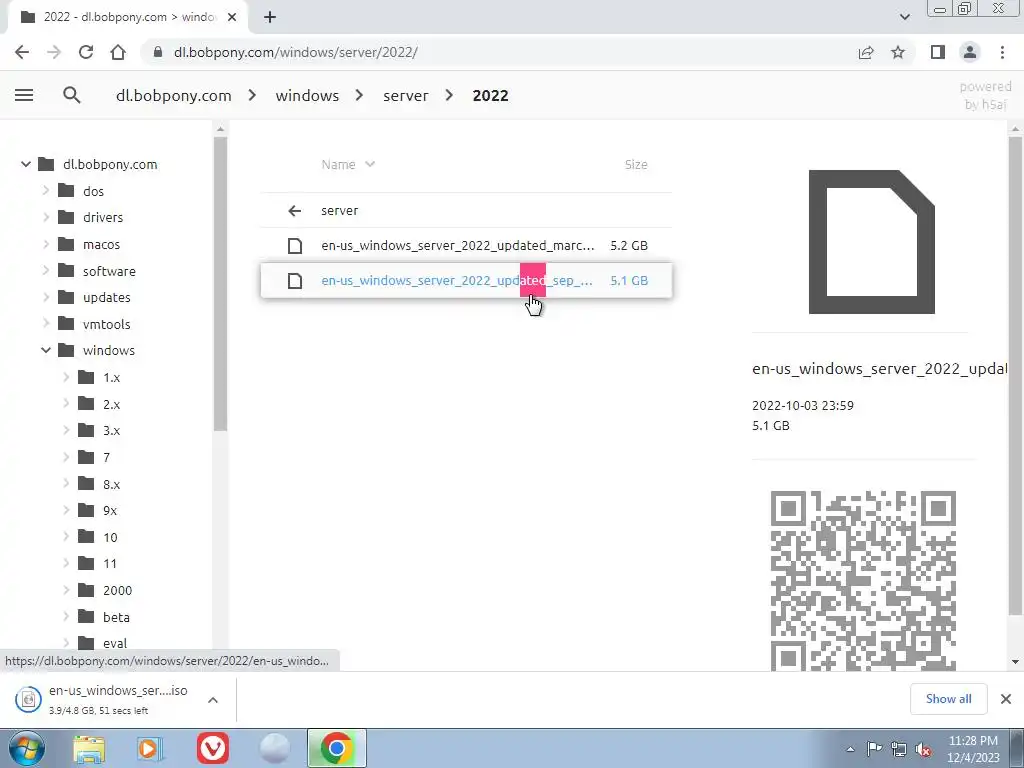The image size is (1024, 768).
Task: Expand the vmtools folder arrow
Action: [46, 324]
